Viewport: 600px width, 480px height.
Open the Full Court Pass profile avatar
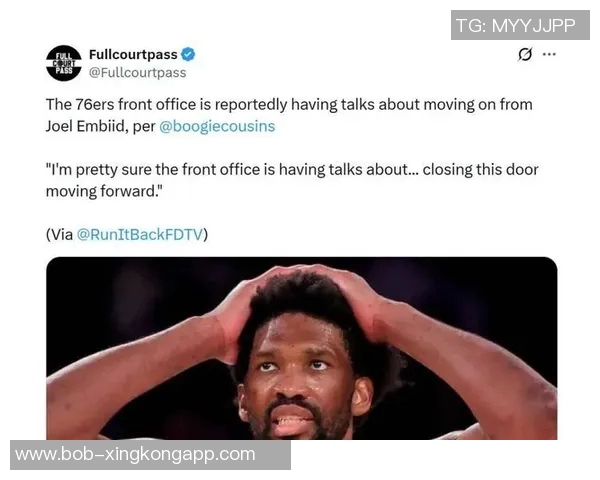[x=64, y=63]
